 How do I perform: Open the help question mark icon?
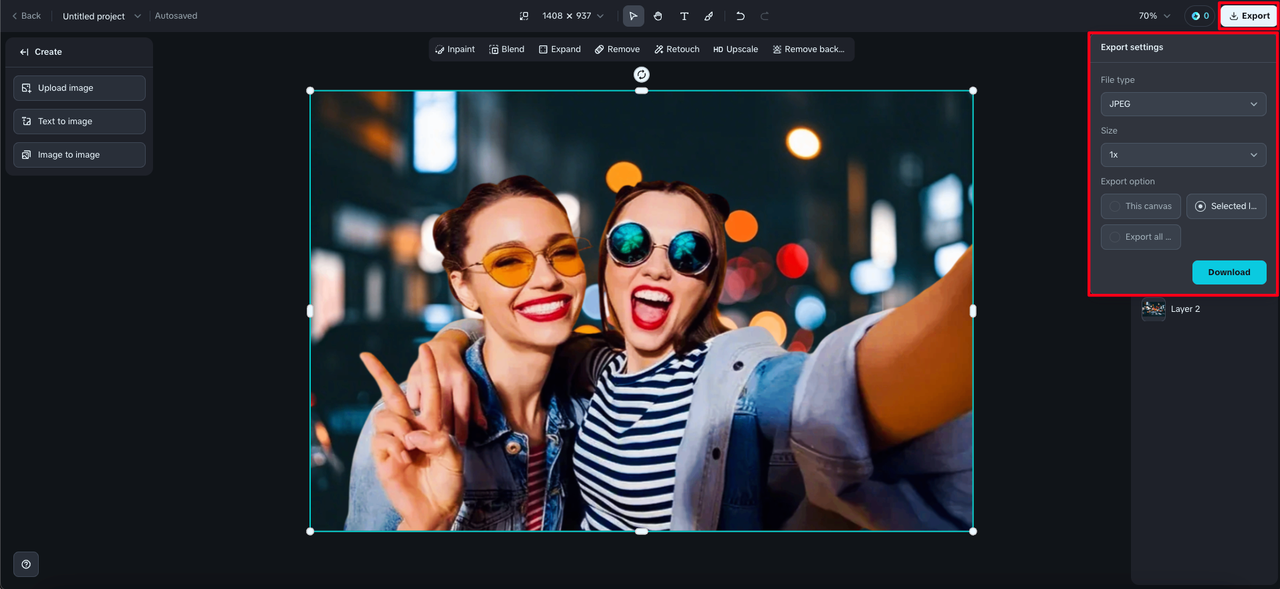[x=26, y=564]
